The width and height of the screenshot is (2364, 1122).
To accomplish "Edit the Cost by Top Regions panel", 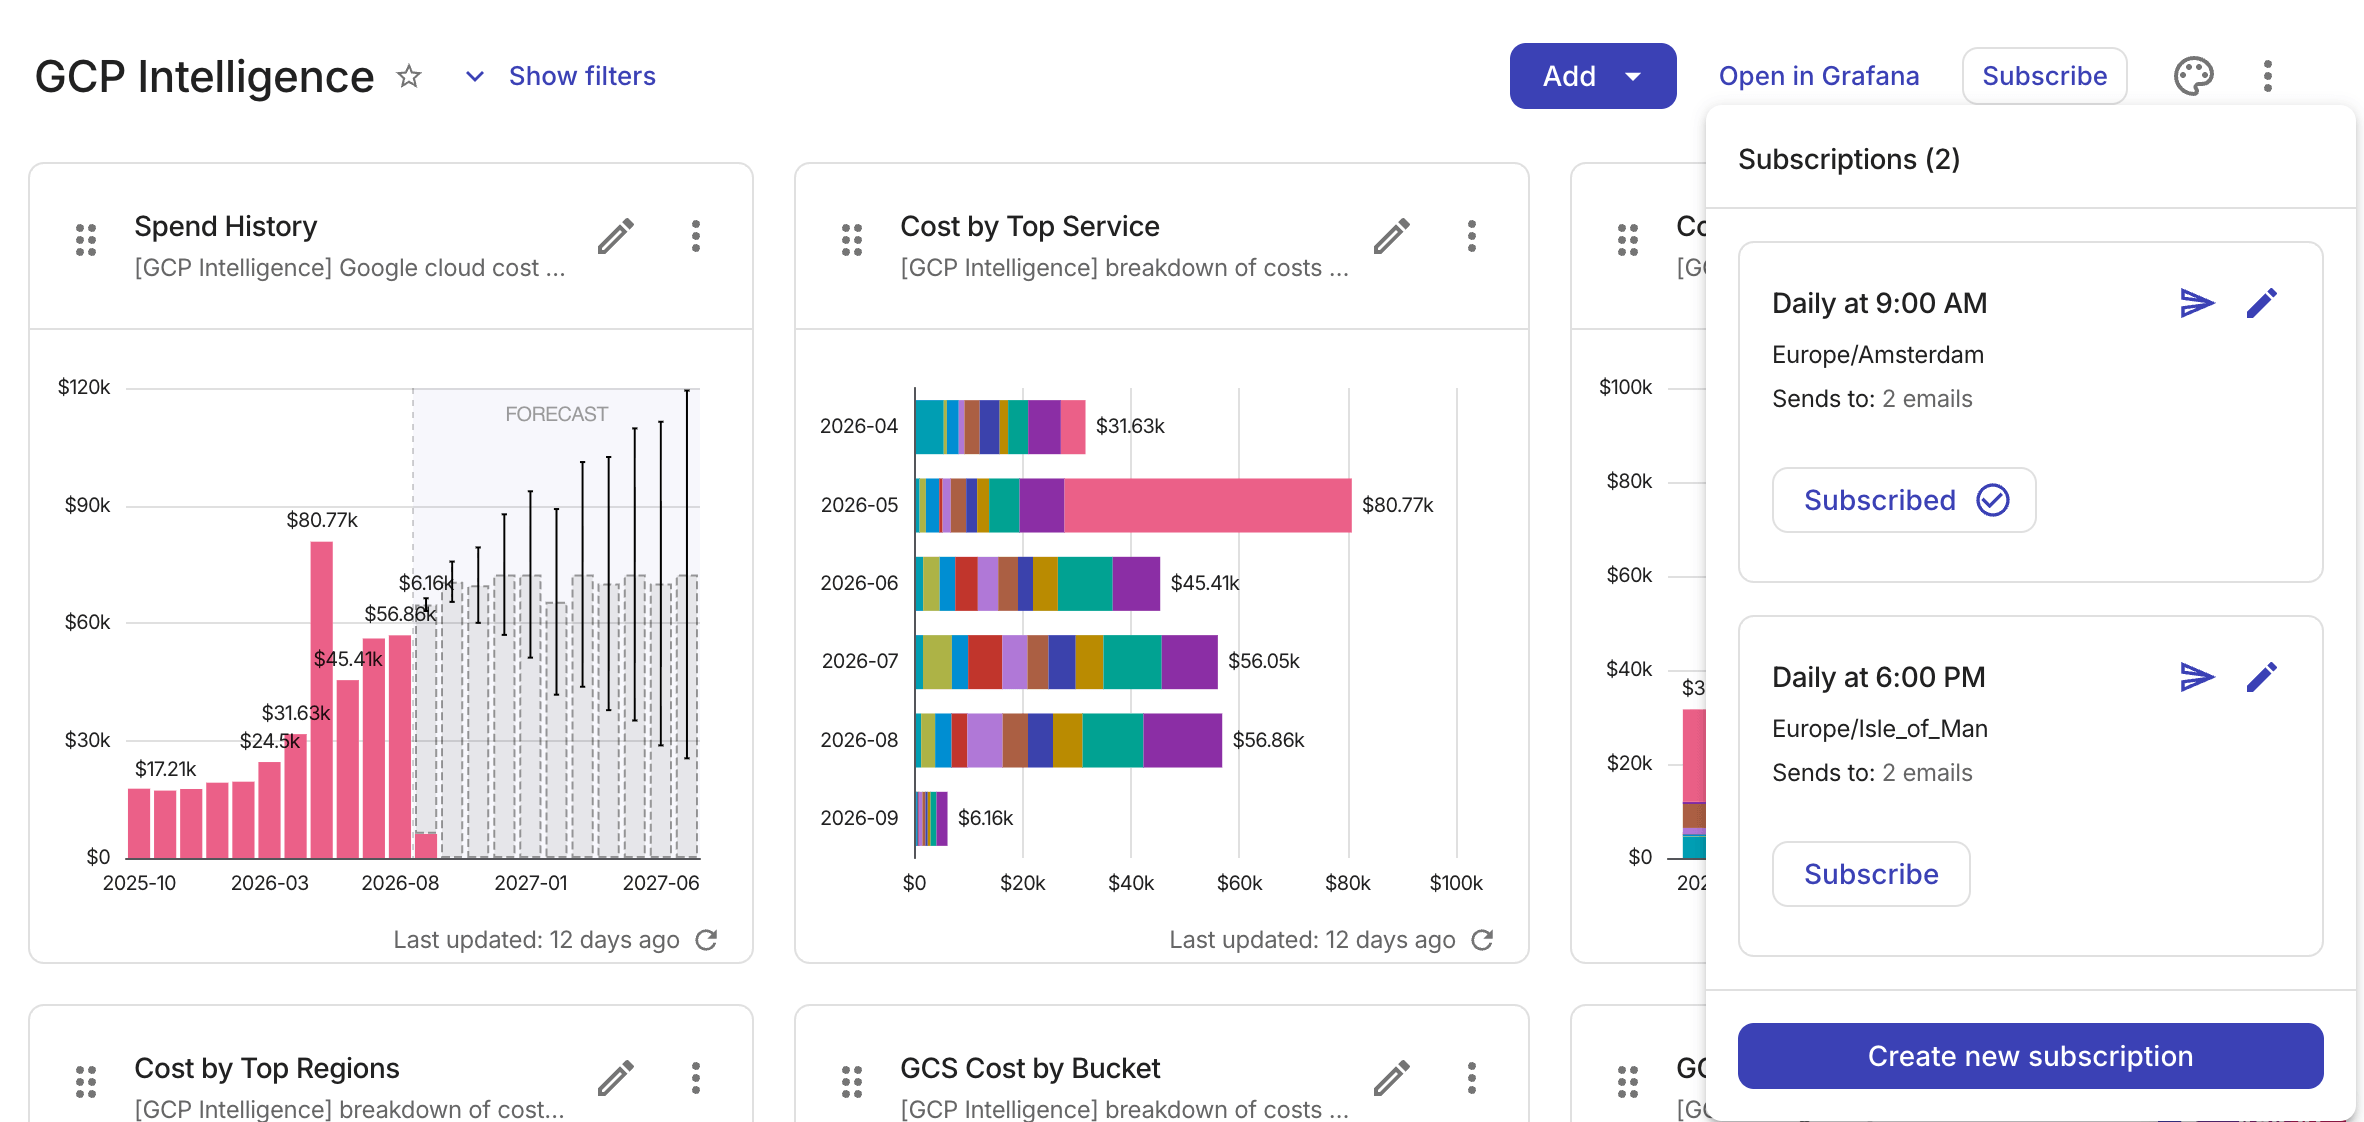I will point(615,1078).
